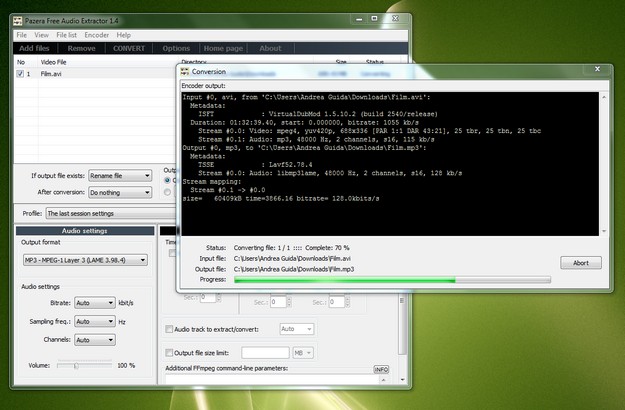Open the Sampling freq. dropdown
Viewport: 625px width, 410px height.
coord(95,322)
